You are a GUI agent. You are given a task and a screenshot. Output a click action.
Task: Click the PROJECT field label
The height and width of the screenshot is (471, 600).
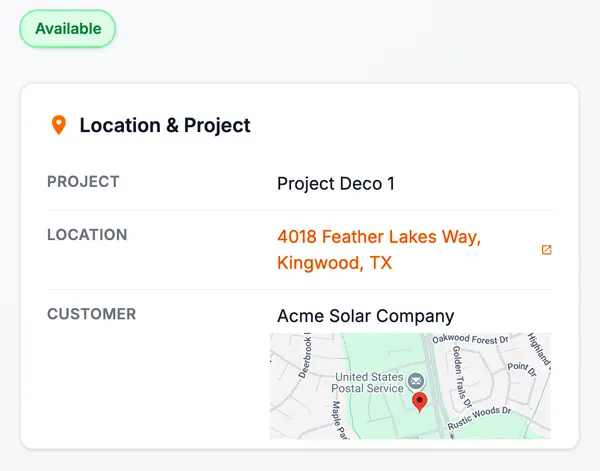point(83,182)
